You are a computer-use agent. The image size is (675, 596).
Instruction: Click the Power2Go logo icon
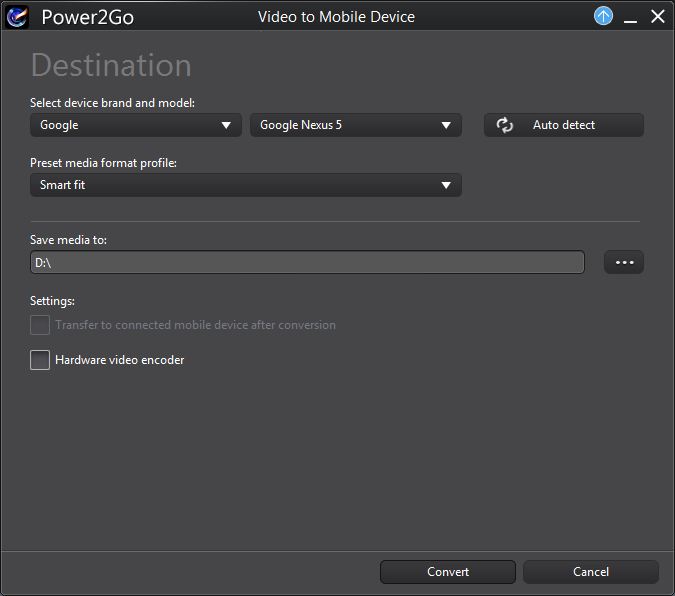tap(17, 16)
